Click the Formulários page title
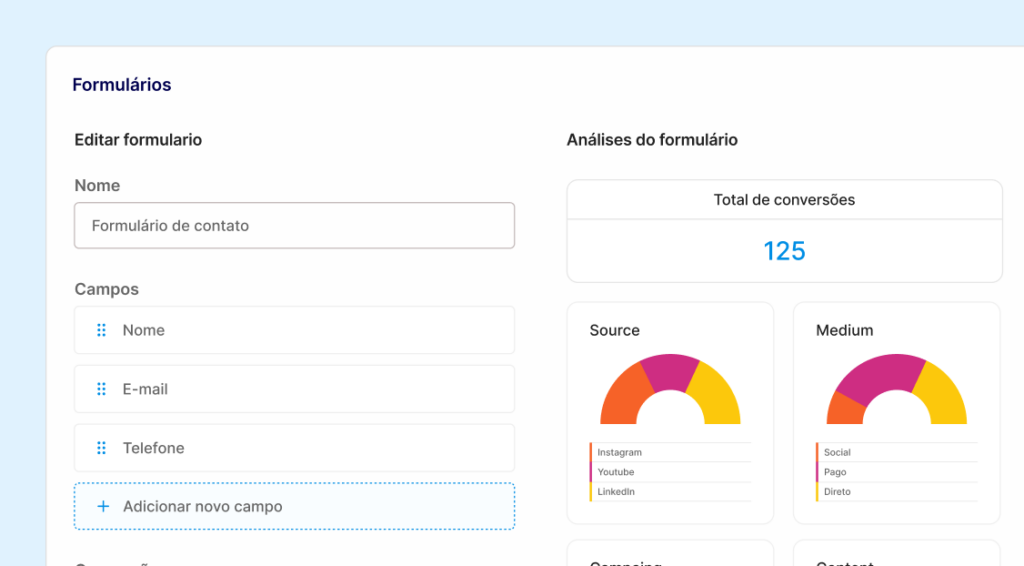 coord(121,85)
